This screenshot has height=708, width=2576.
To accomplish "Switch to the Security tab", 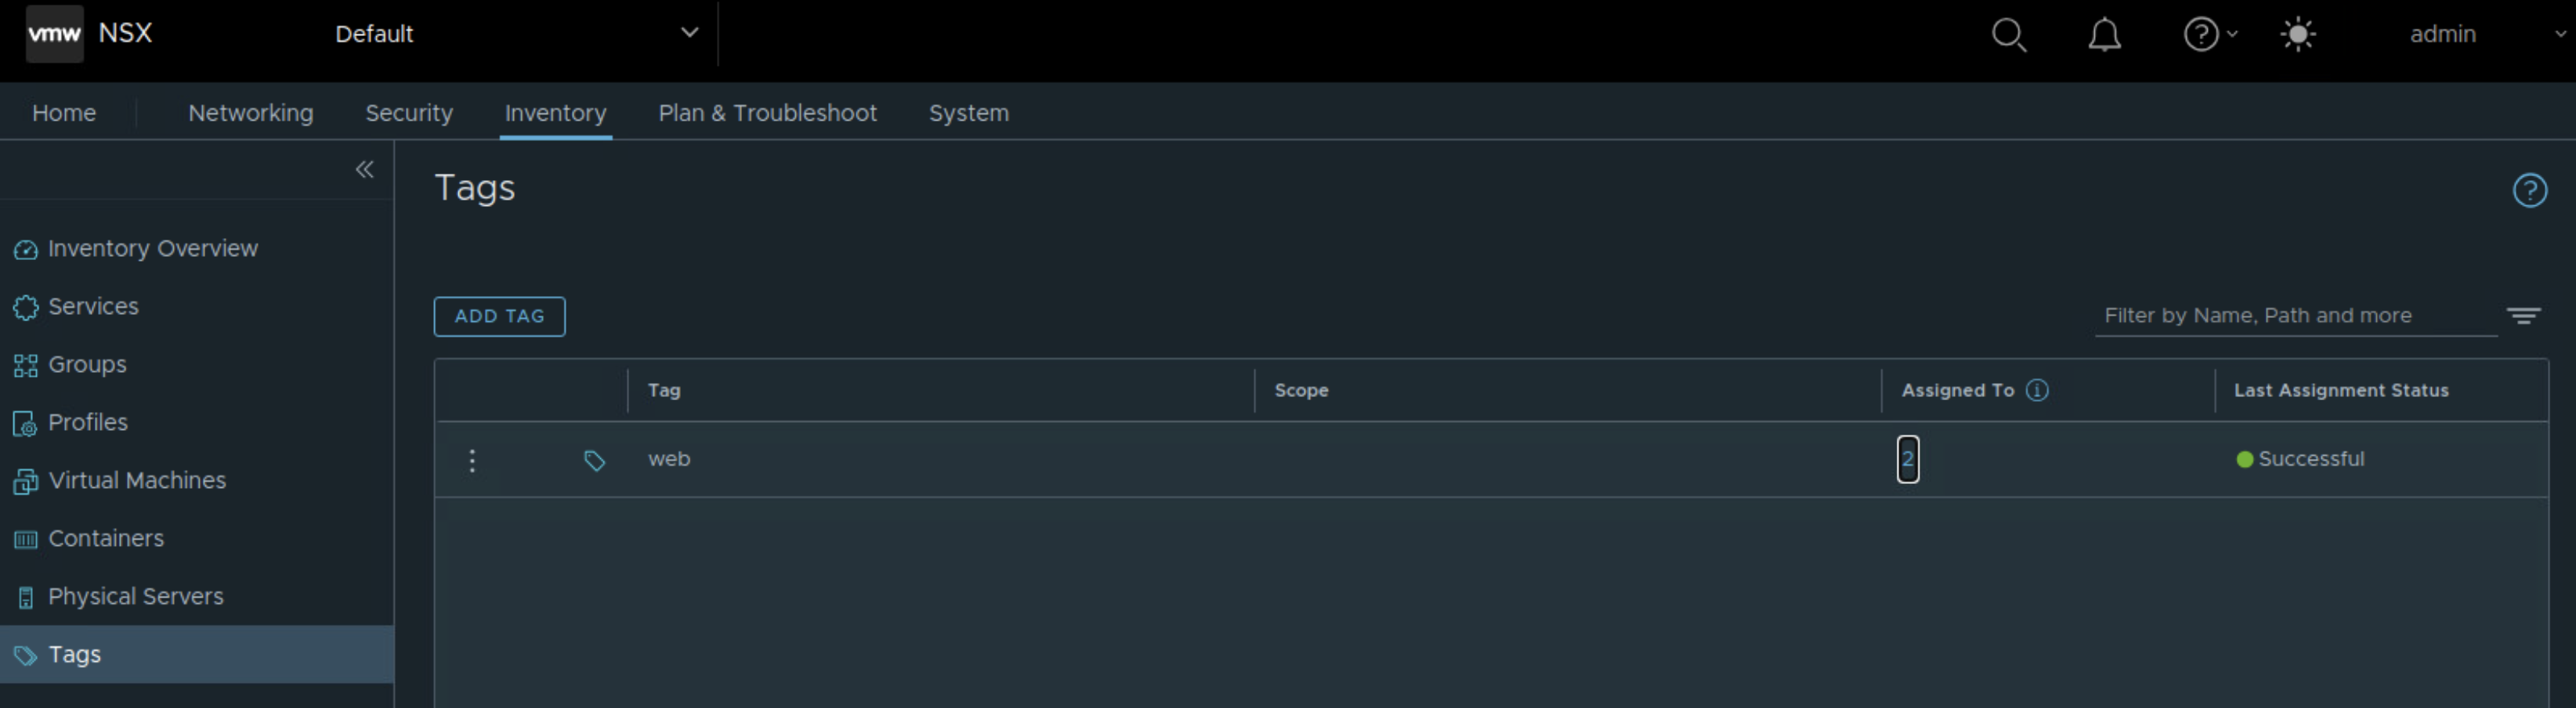I will (409, 113).
